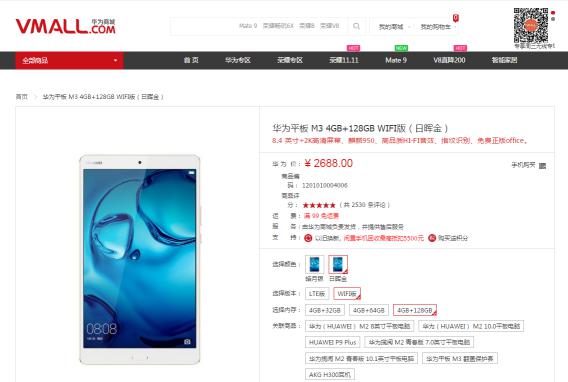Select the 4GB+64GB memory option
This screenshot has width=568, height=382.
[x=369, y=310]
